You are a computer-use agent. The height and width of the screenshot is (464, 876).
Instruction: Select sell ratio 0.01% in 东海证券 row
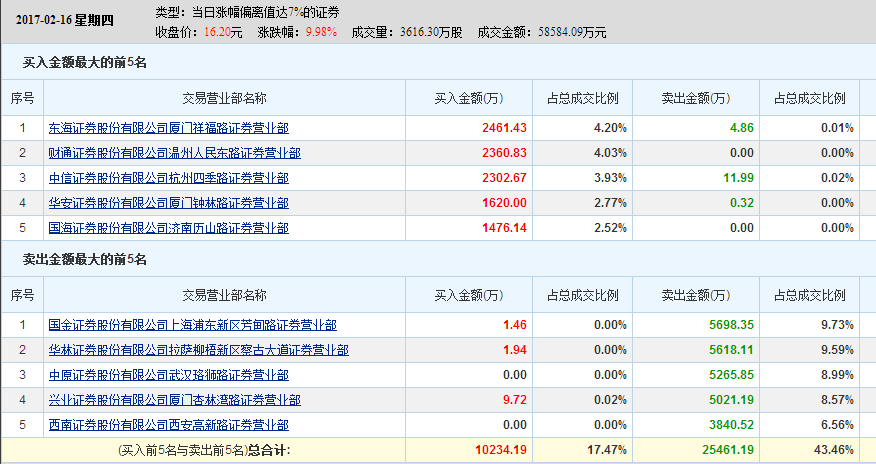837,128
